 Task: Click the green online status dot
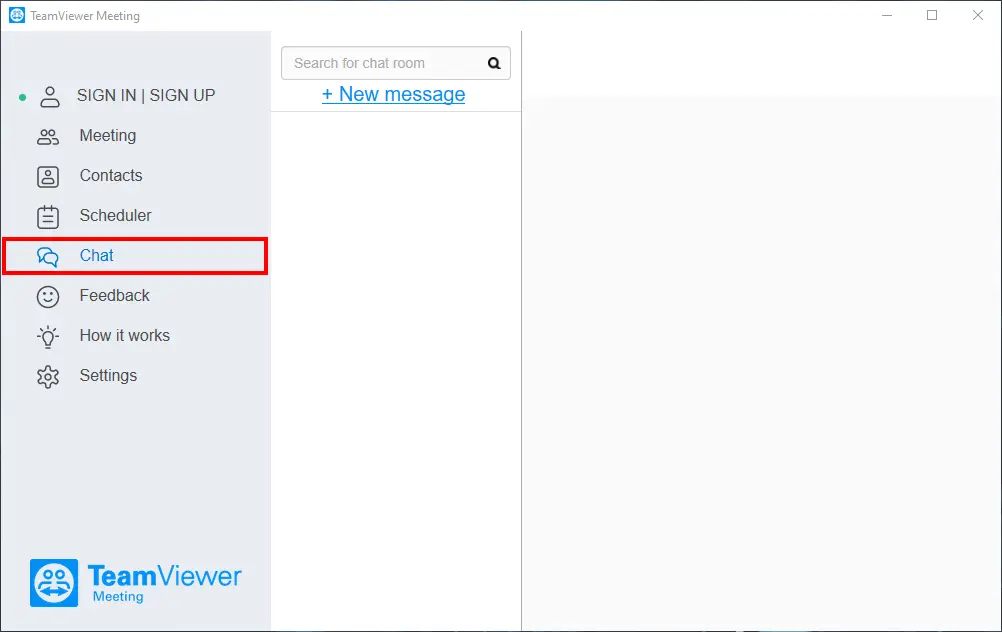coord(22,98)
